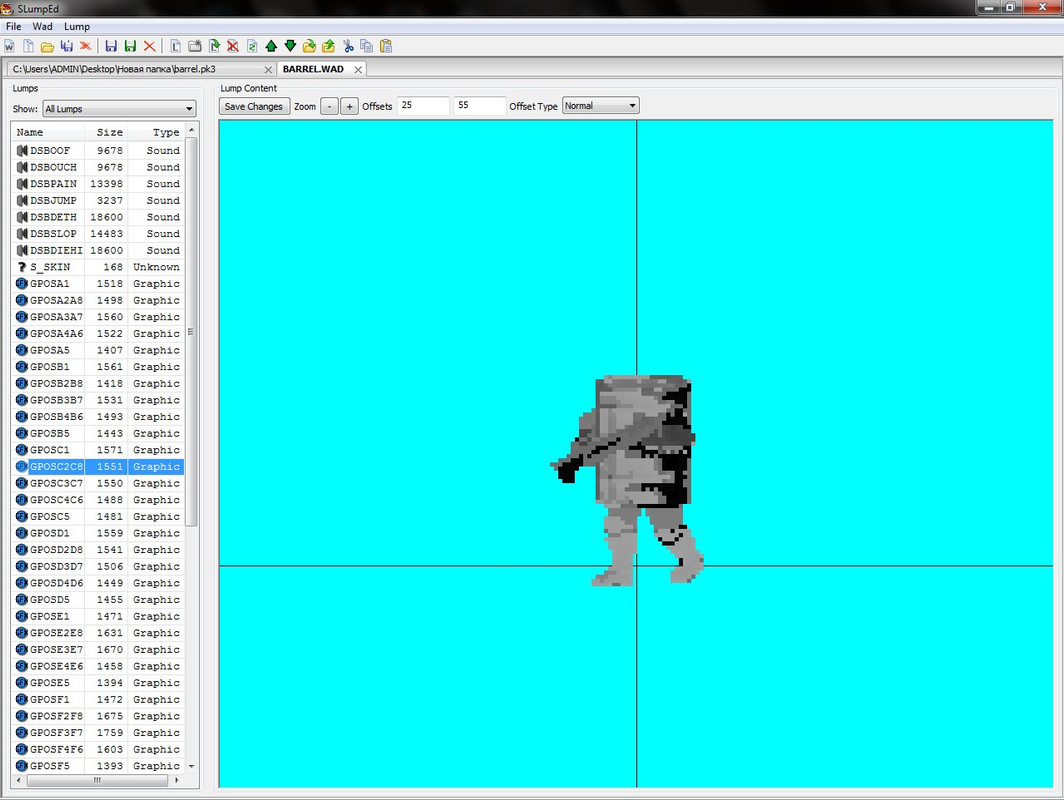
Task: Click the new folder toolbar icon
Action: 195,46
